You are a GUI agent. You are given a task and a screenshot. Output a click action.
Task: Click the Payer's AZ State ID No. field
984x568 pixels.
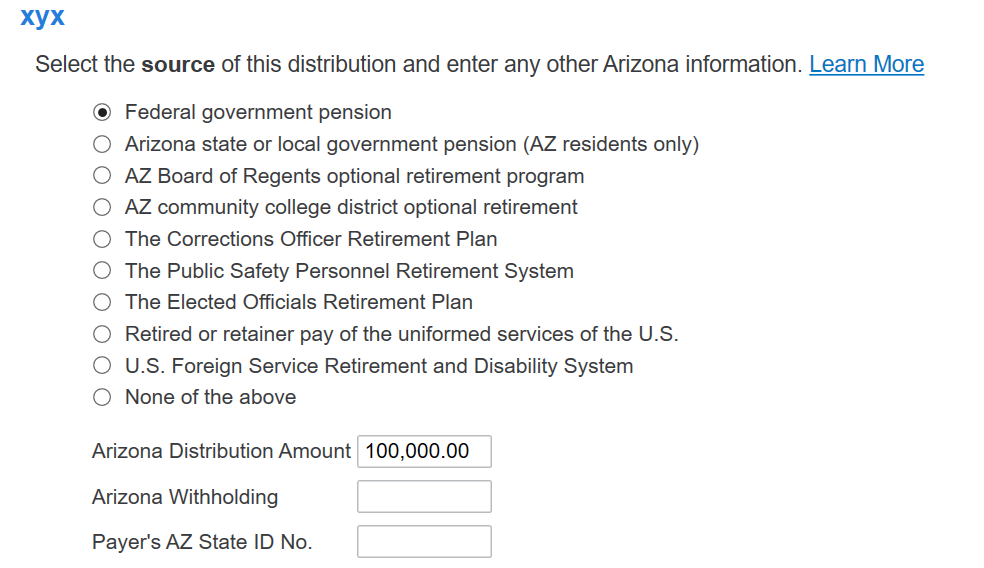tap(424, 542)
